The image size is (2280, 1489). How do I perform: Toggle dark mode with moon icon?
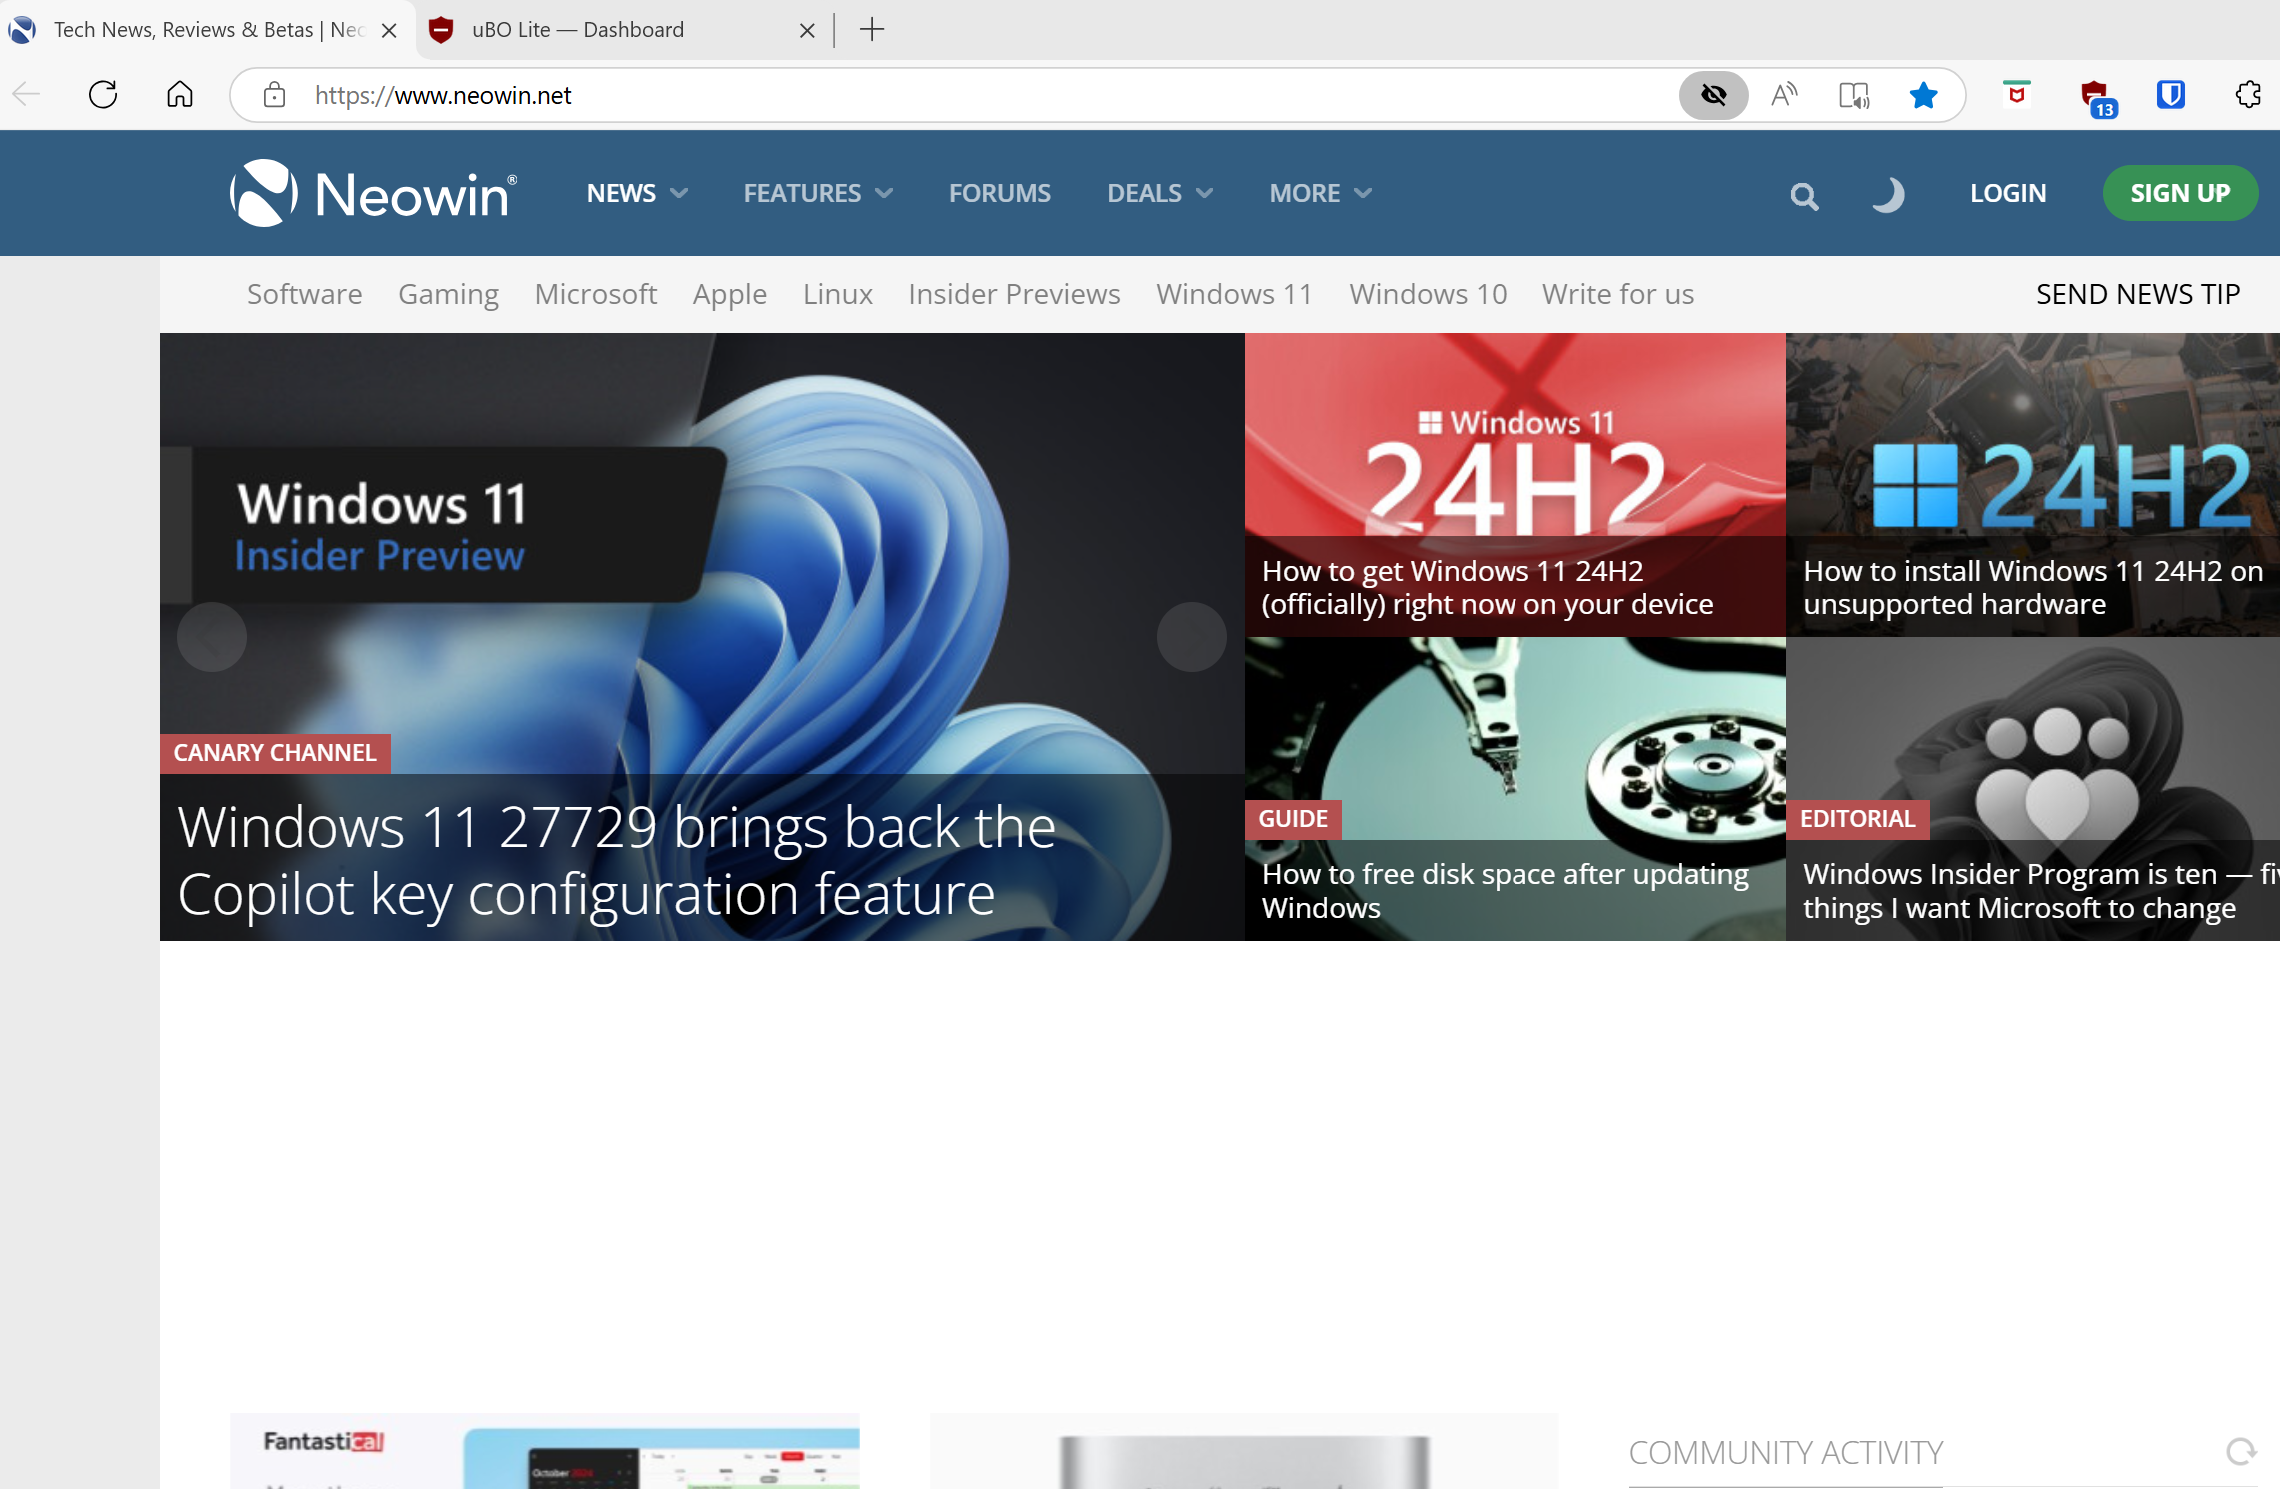pos(1888,194)
